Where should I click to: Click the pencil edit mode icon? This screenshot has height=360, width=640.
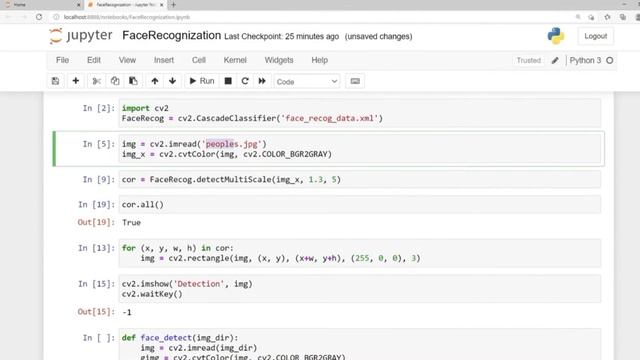[x=555, y=60]
